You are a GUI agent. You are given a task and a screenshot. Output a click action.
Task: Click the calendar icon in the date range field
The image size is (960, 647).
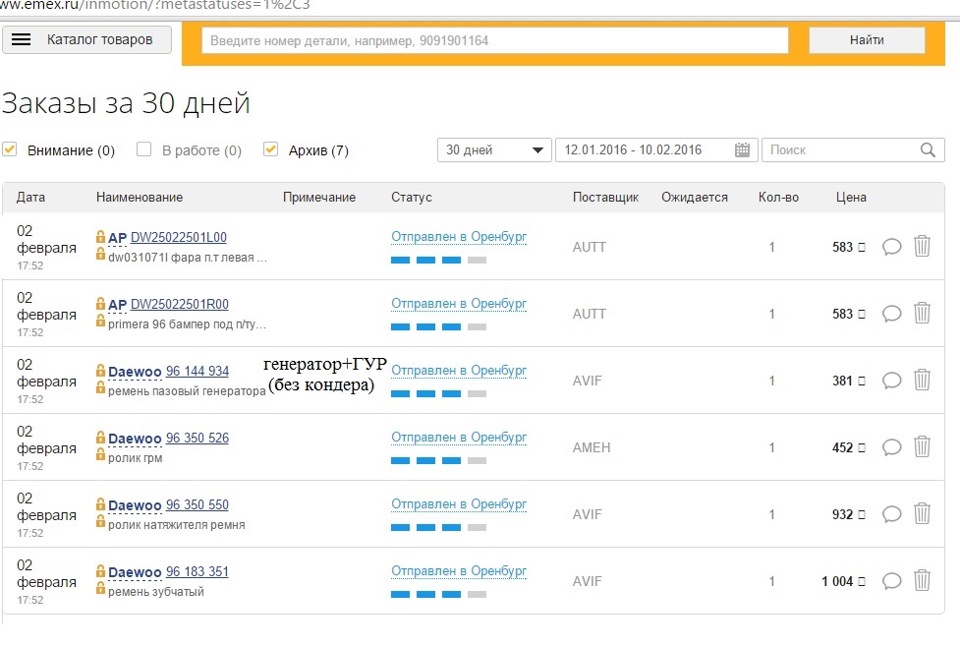point(742,150)
